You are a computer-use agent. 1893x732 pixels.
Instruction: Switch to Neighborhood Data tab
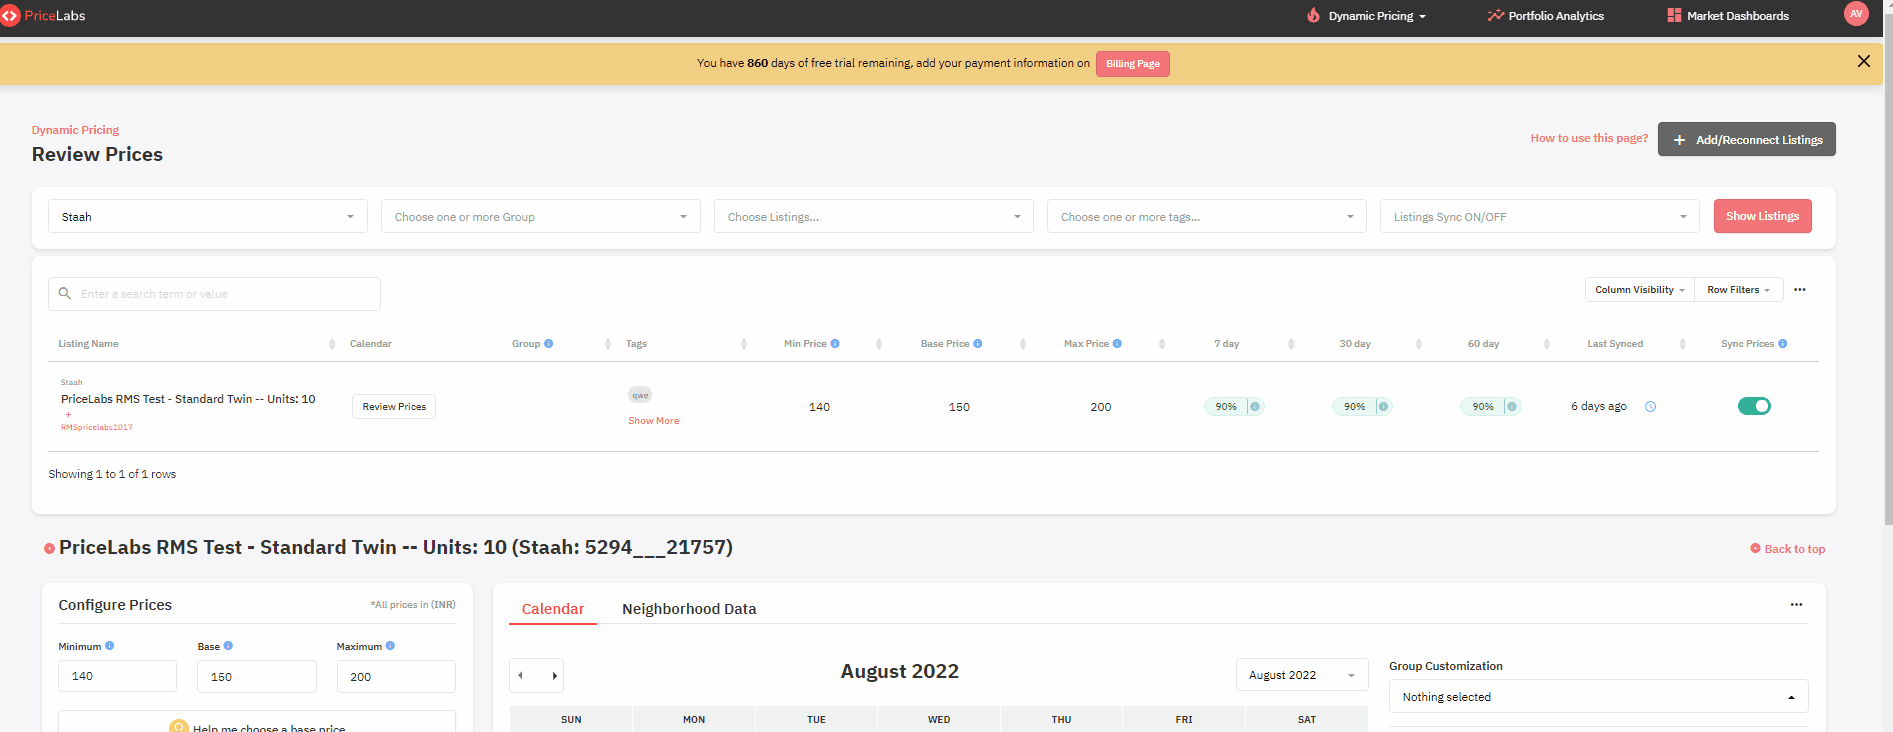(689, 609)
